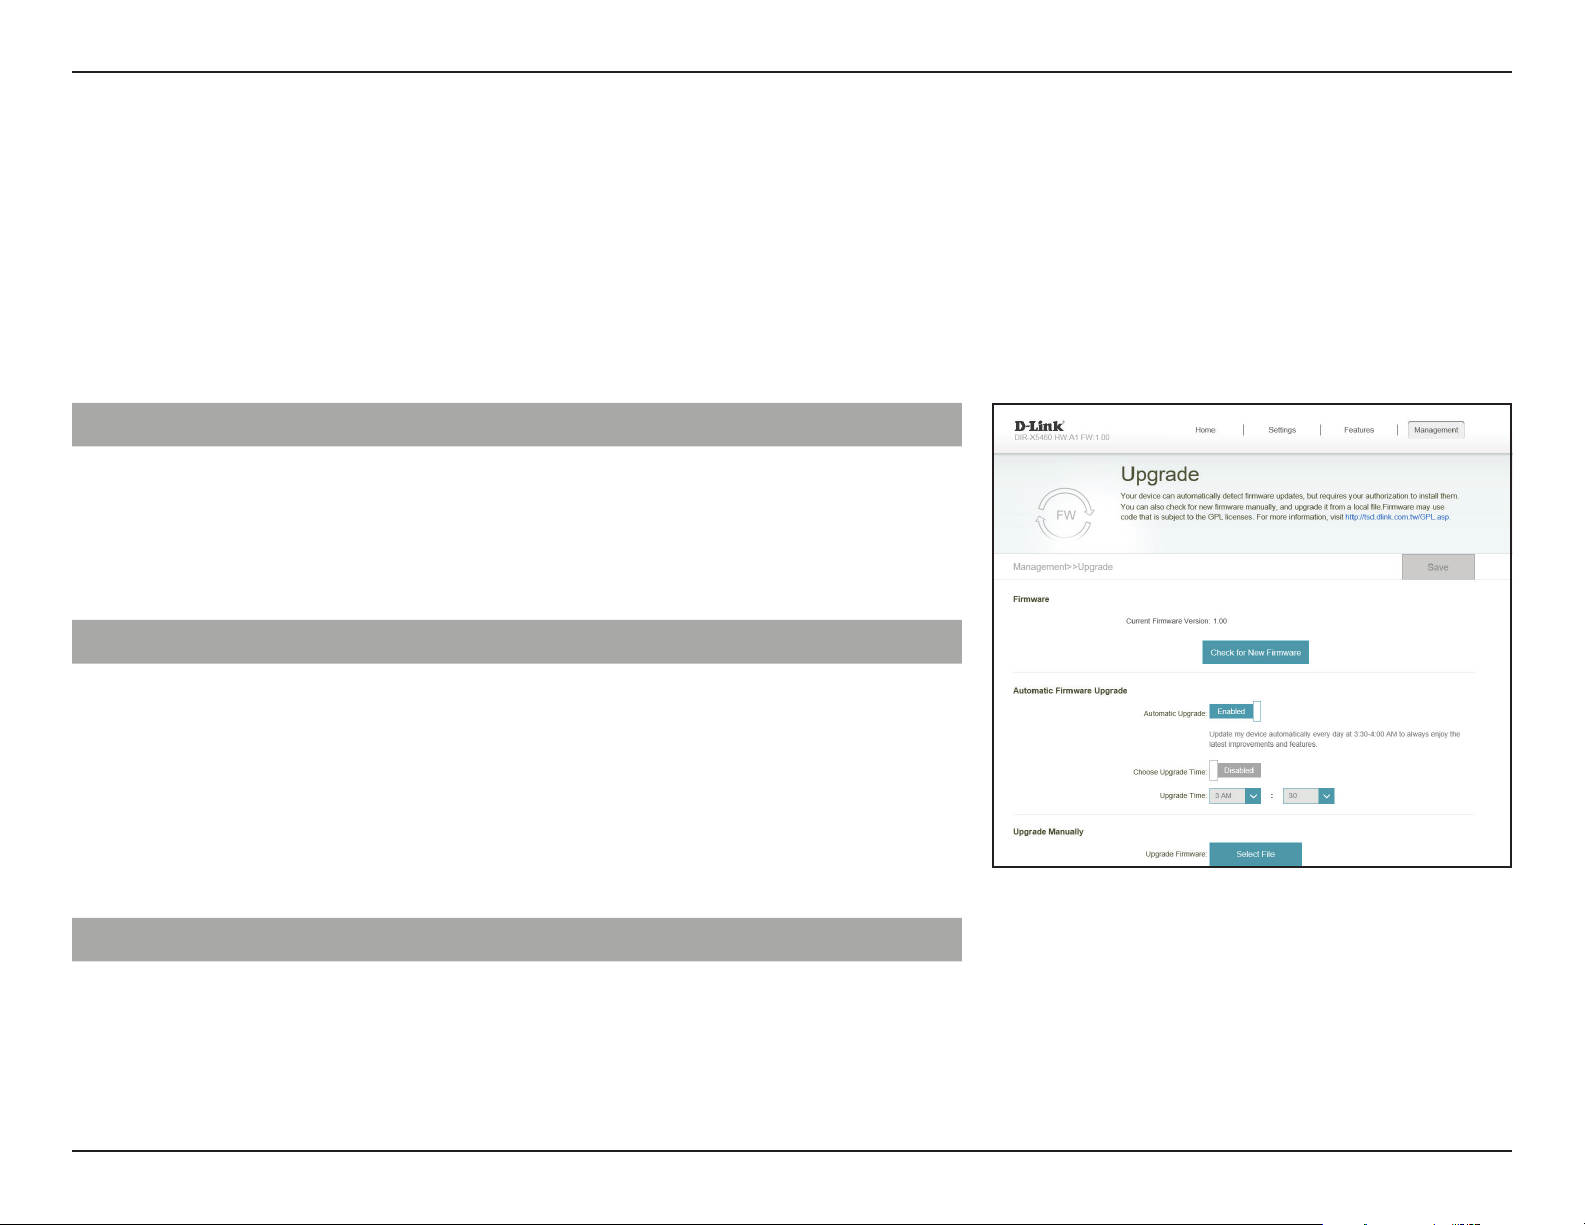Toggle the Choose Upgrade Time switch

pos(1235,770)
